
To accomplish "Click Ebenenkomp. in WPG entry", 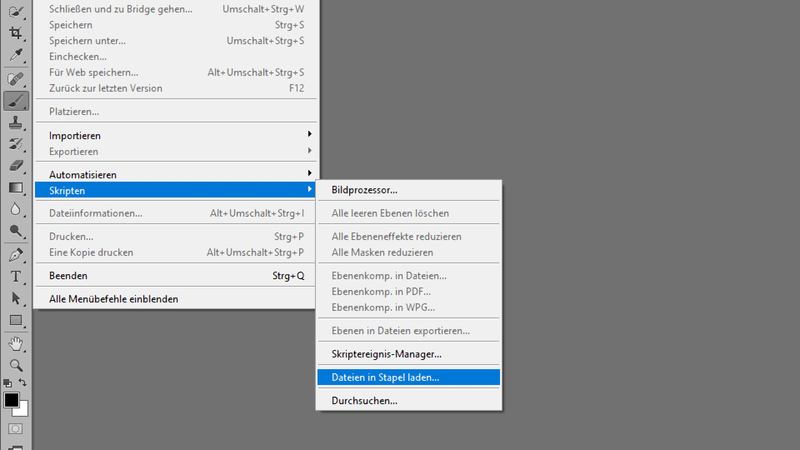I will click(409, 307).
